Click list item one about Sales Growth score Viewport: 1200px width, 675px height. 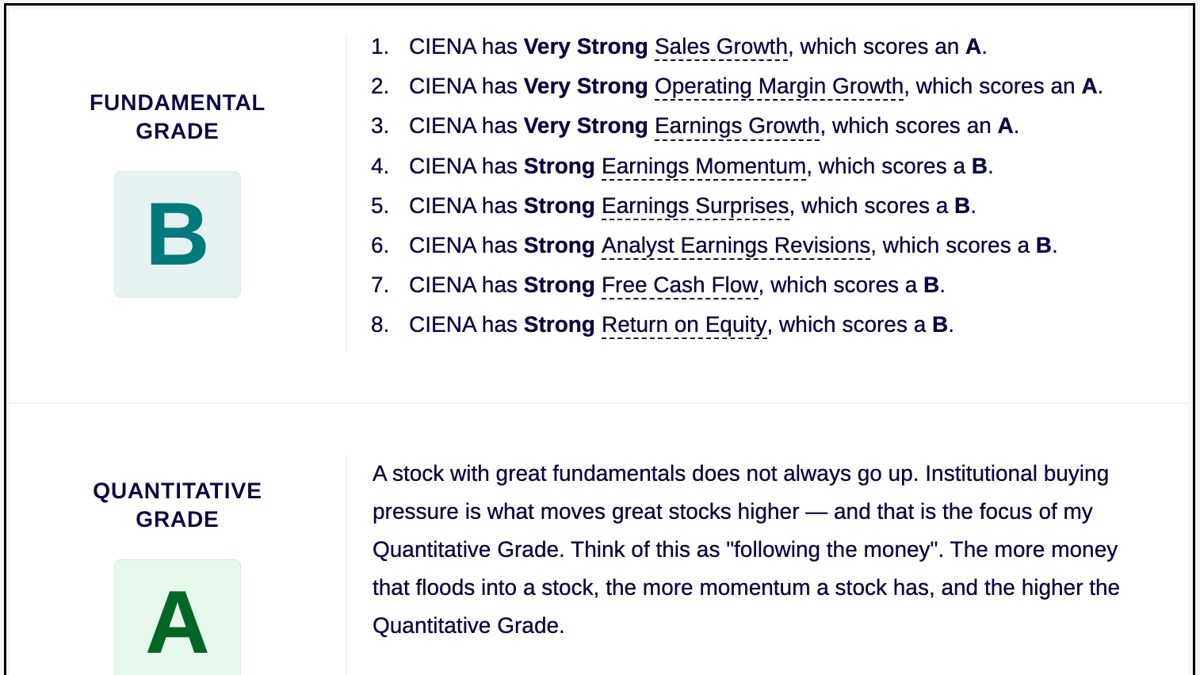click(x=678, y=47)
